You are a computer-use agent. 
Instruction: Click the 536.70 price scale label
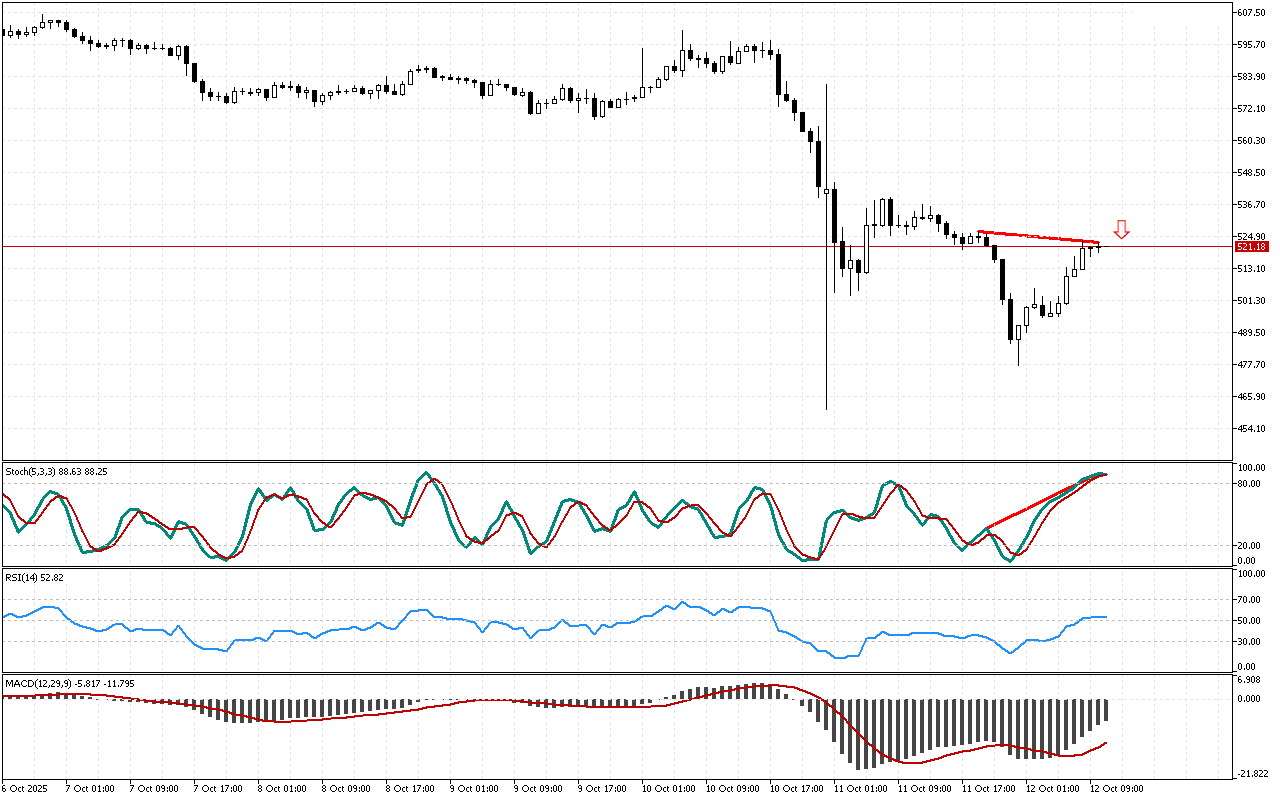[1252, 205]
